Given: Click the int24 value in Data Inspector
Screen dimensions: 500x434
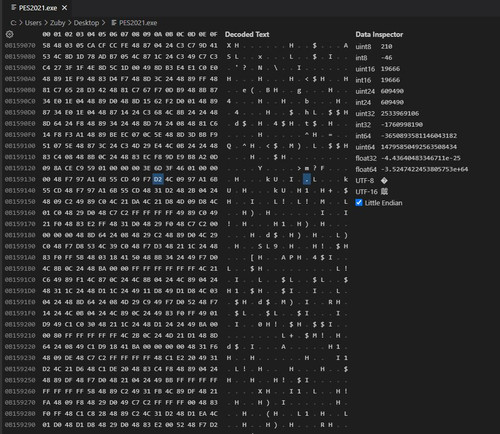Looking at the screenshot, I should (x=392, y=102).
